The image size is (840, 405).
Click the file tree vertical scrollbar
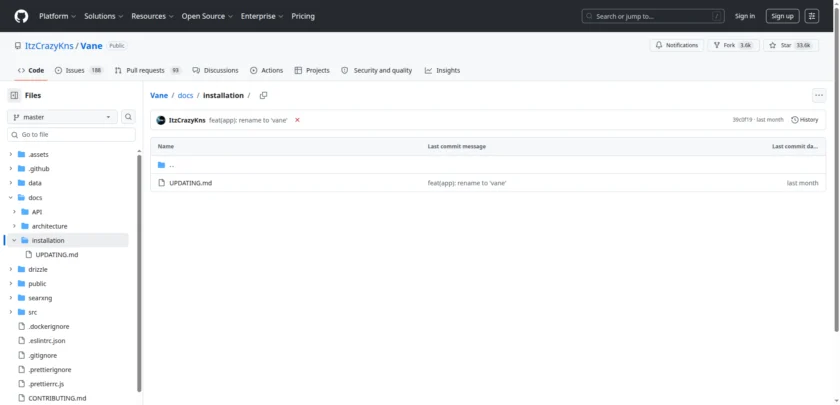pyautogui.click(x=139, y=273)
